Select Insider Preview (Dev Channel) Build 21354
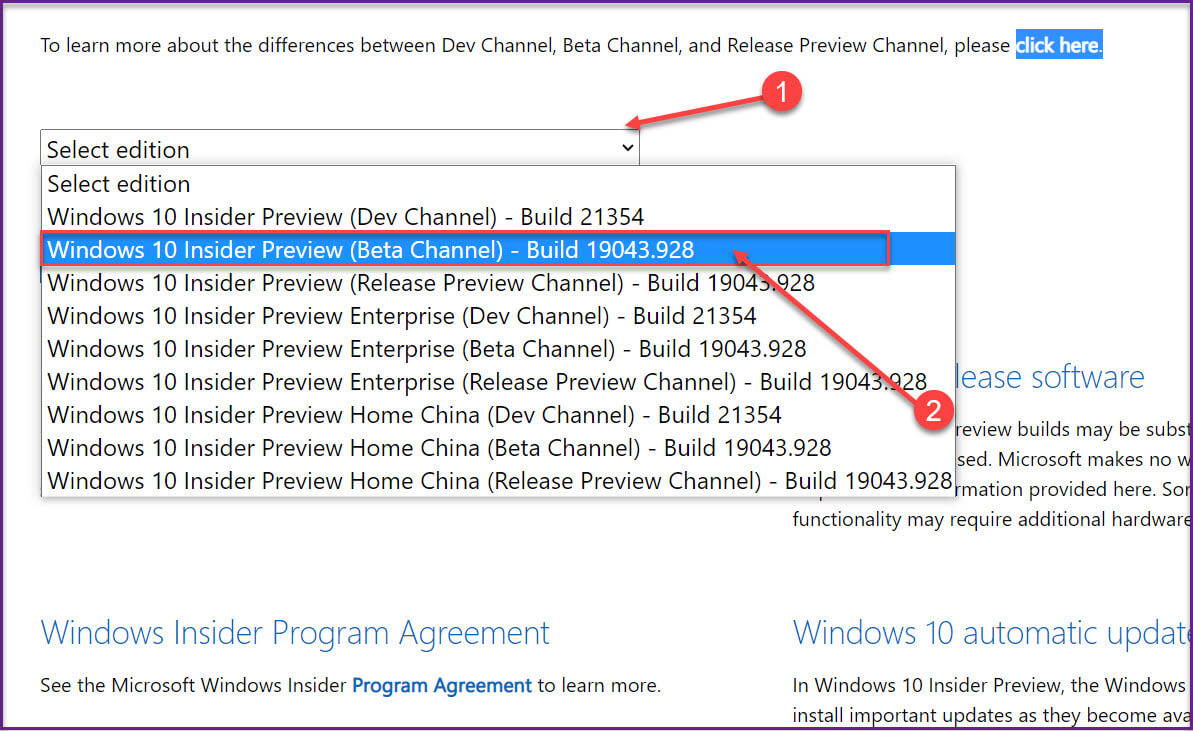The image size is (1193, 731). (x=498, y=217)
